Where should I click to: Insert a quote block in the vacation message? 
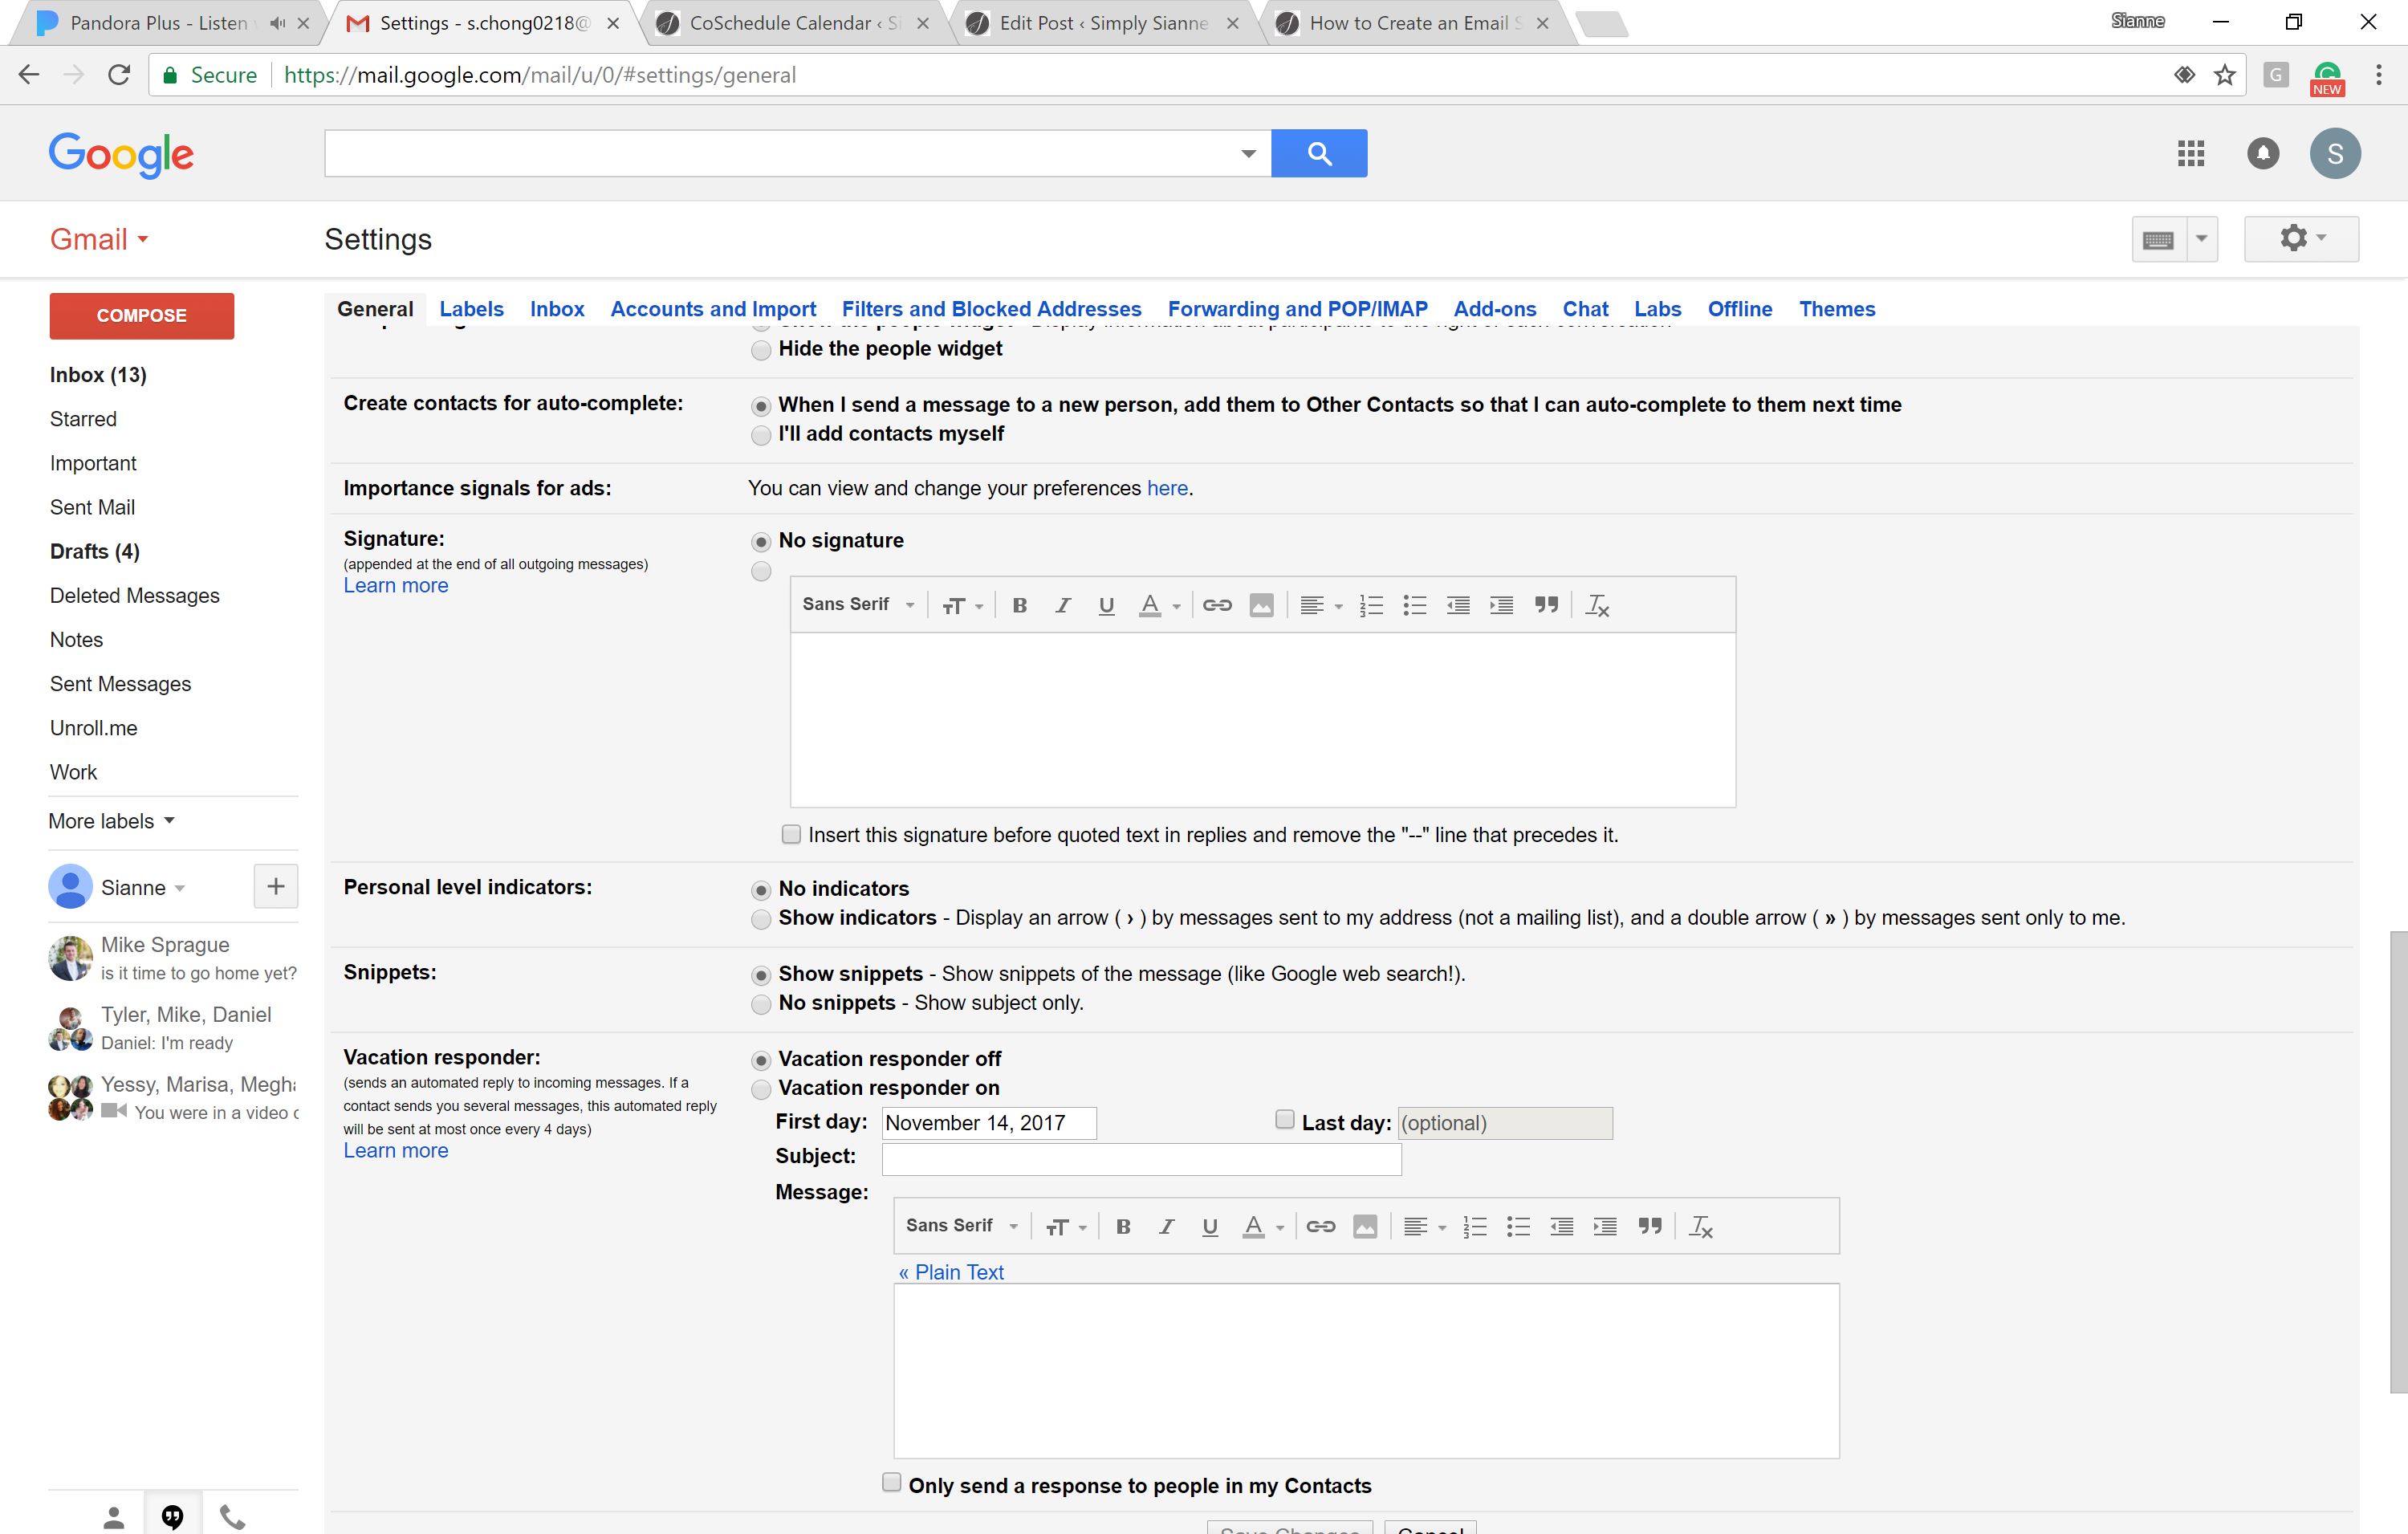click(1650, 1226)
